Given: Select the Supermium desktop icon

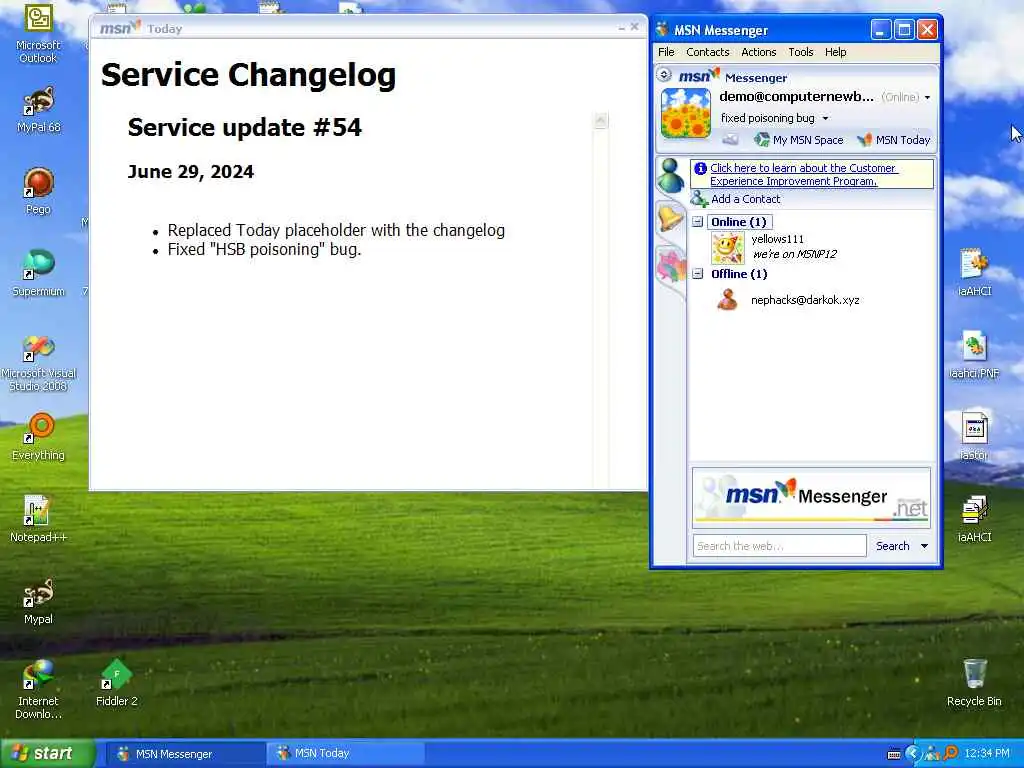Looking at the screenshot, I should point(39,273).
